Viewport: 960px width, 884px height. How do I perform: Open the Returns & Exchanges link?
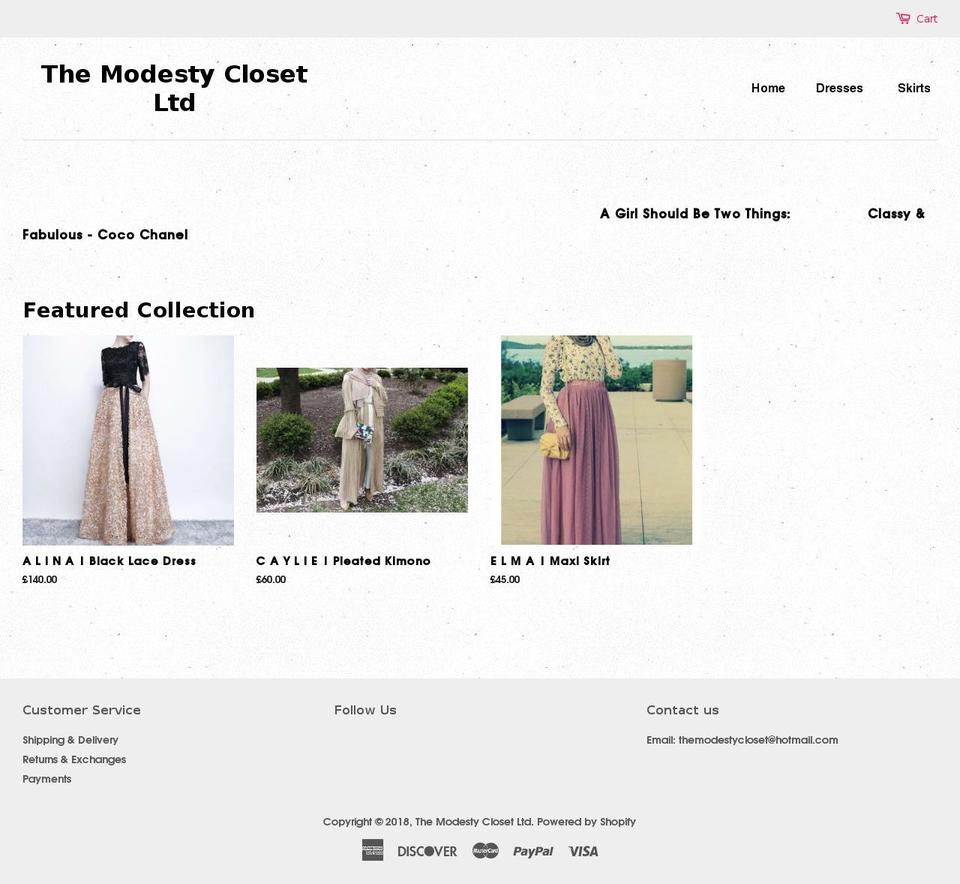click(x=74, y=760)
